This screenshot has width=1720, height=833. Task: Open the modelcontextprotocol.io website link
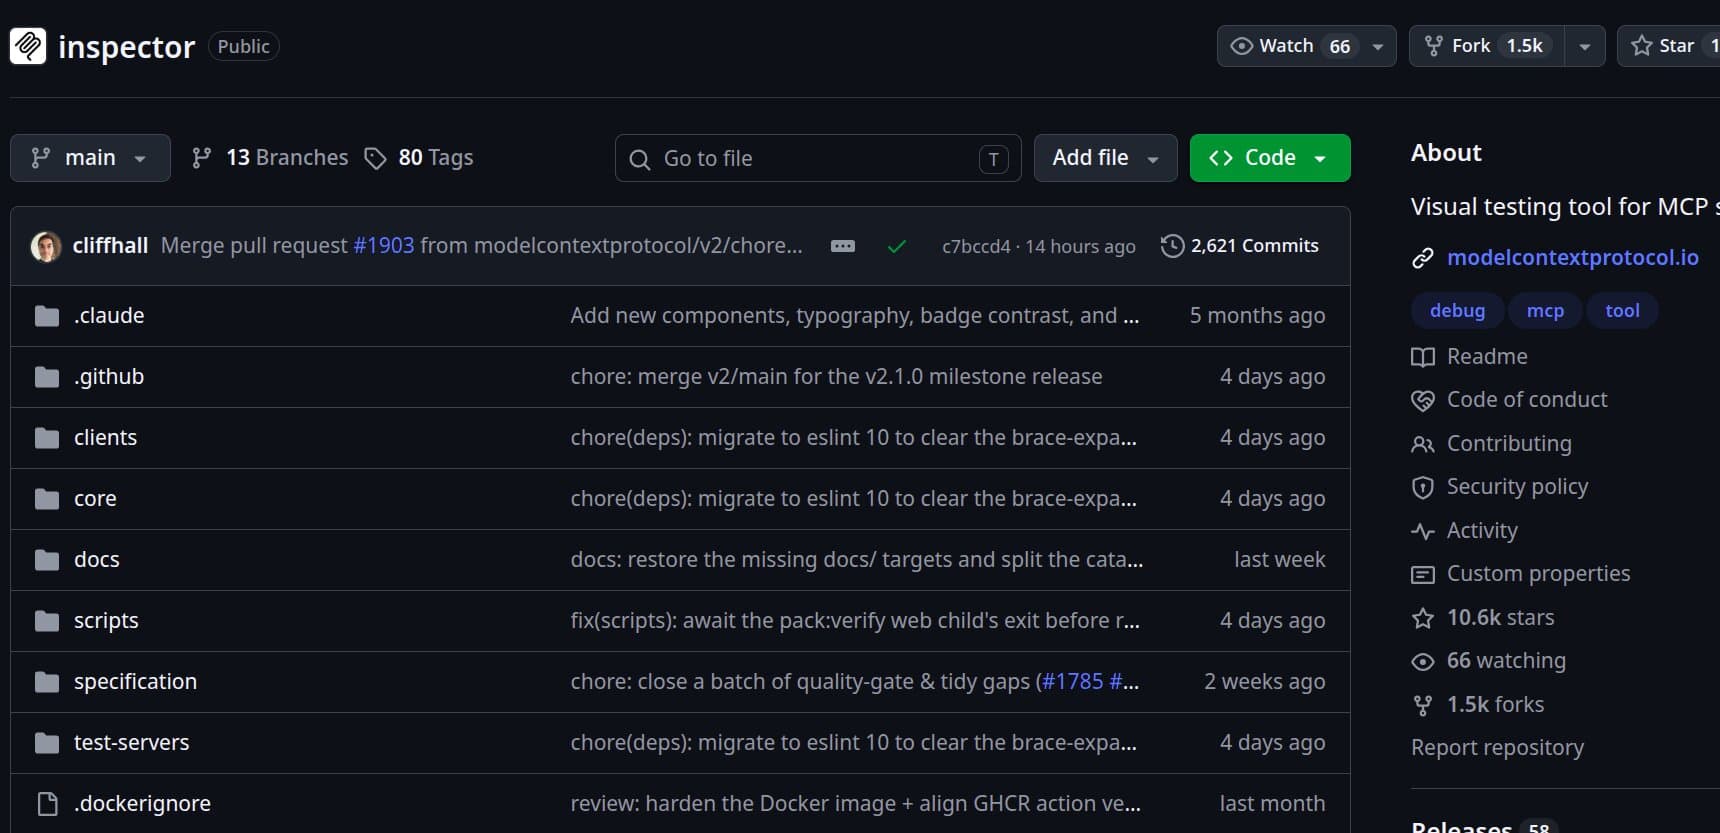1573,258
